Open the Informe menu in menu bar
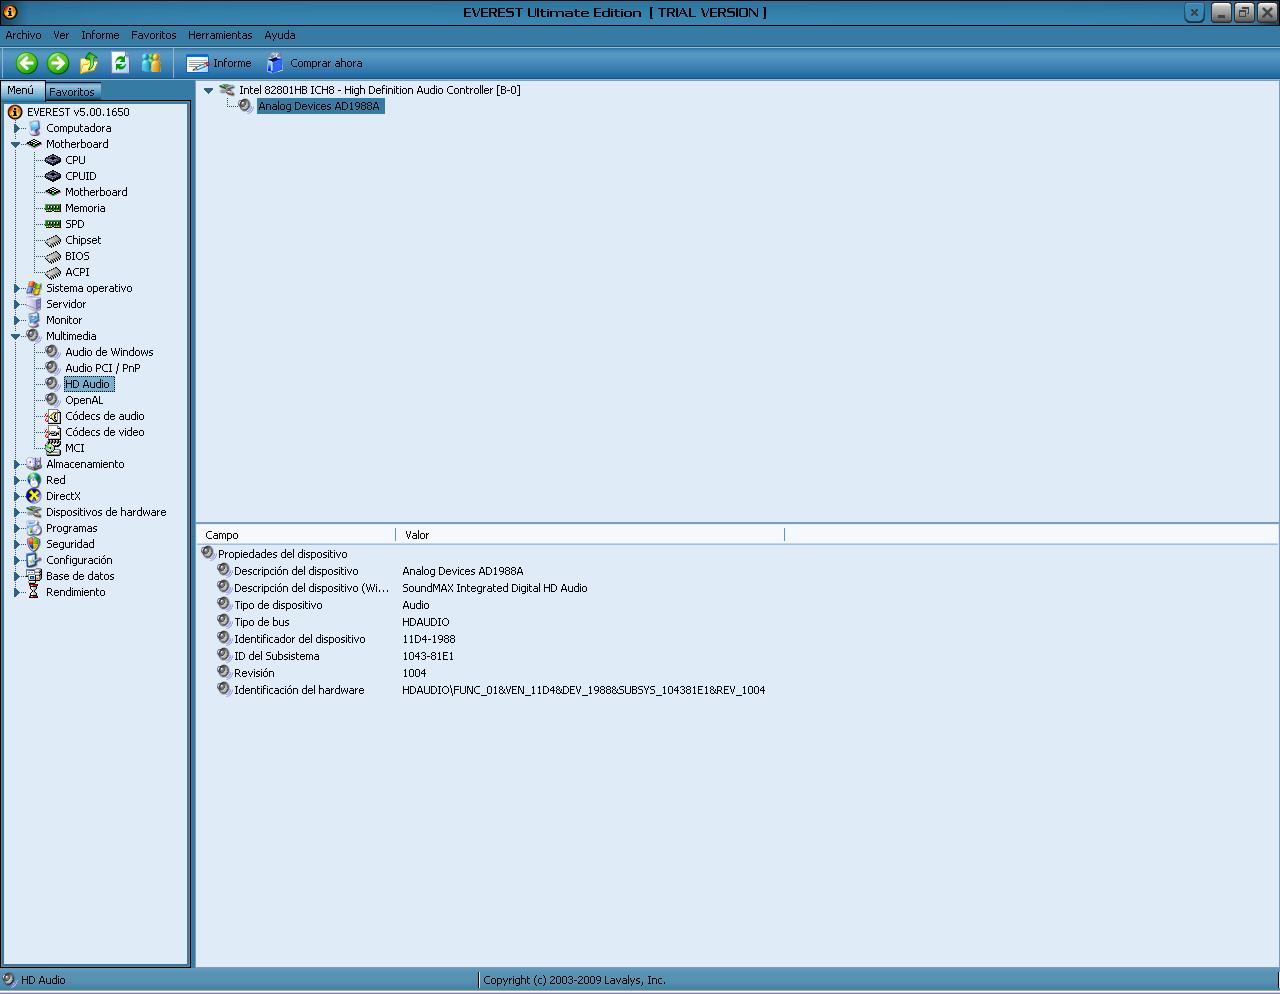 pos(100,35)
